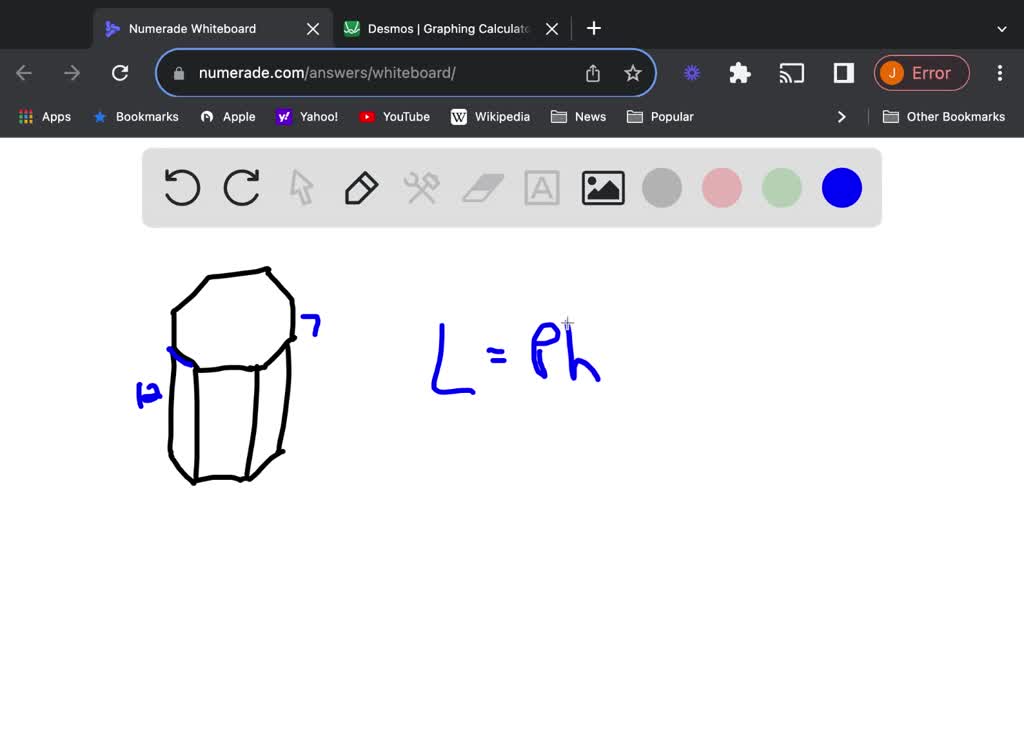Image resolution: width=1024 pixels, height=742 pixels.
Task: Click the Undo icon on the whiteboard toolbar
Action: (x=181, y=187)
